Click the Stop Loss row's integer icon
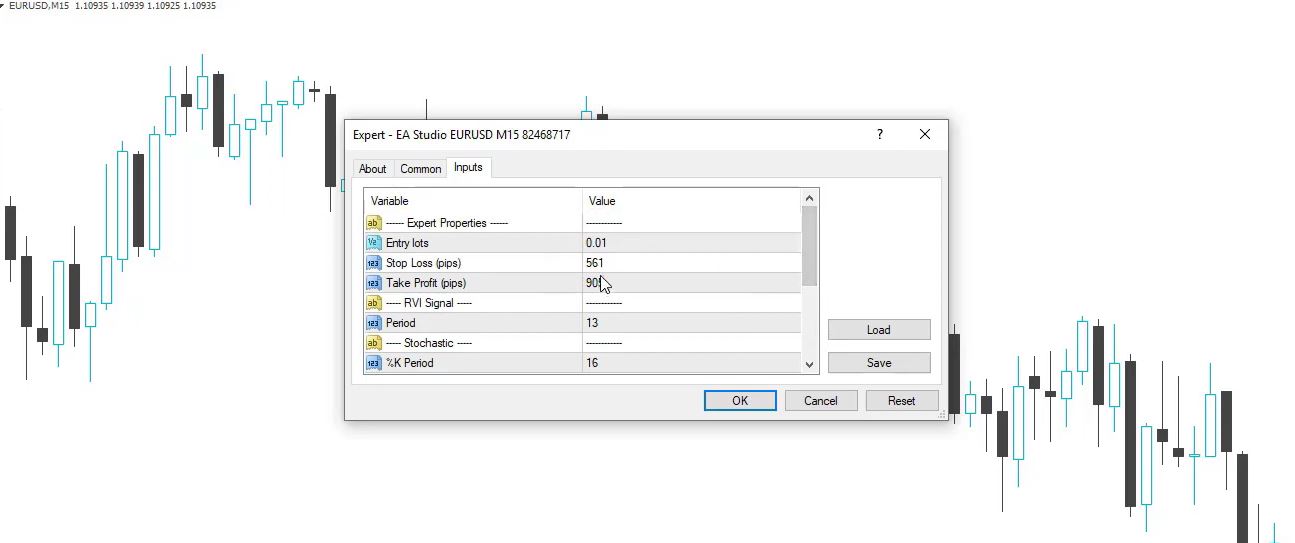This screenshot has height=543, width=1295. point(374,263)
